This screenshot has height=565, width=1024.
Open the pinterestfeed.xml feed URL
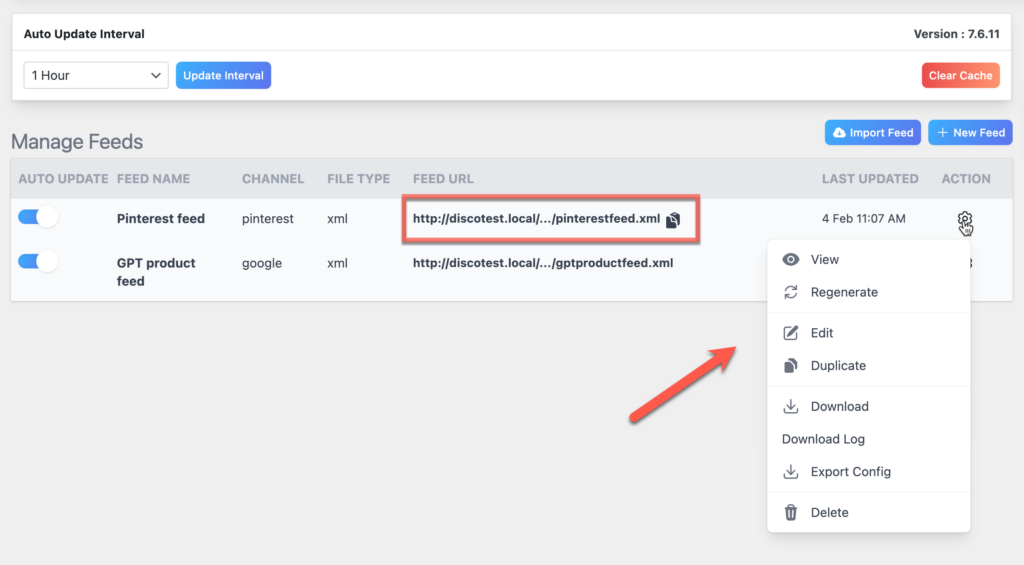pyautogui.click(x=536, y=219)
